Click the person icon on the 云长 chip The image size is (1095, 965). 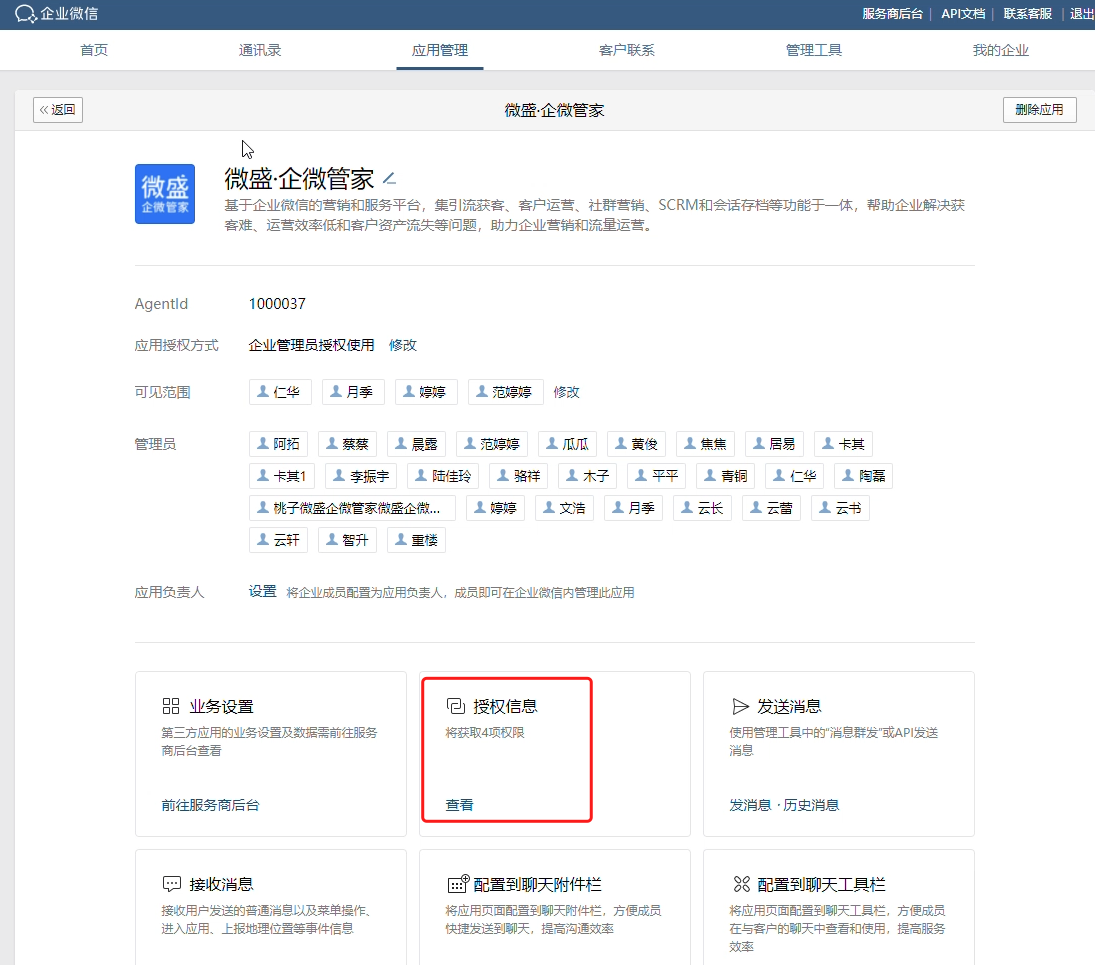point(687,508)
